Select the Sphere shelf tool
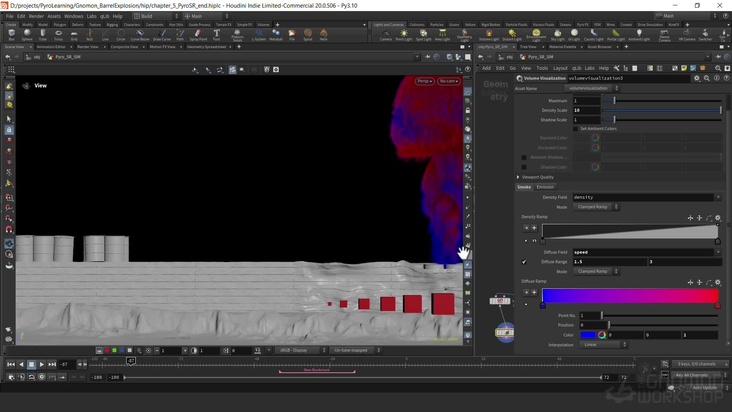732x412 pixels. [x=27, y=35]
